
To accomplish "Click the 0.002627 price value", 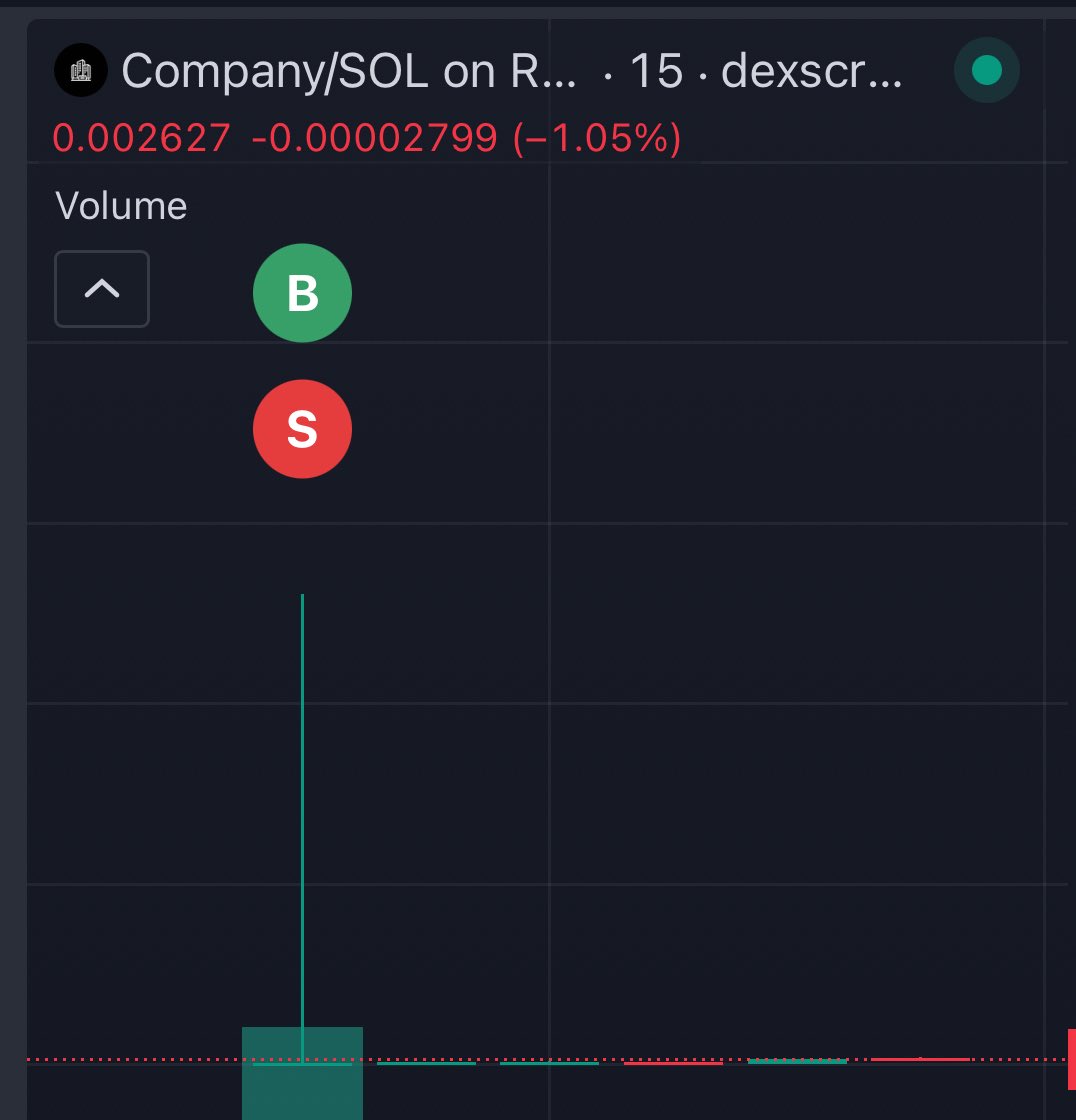I will 141,138.
